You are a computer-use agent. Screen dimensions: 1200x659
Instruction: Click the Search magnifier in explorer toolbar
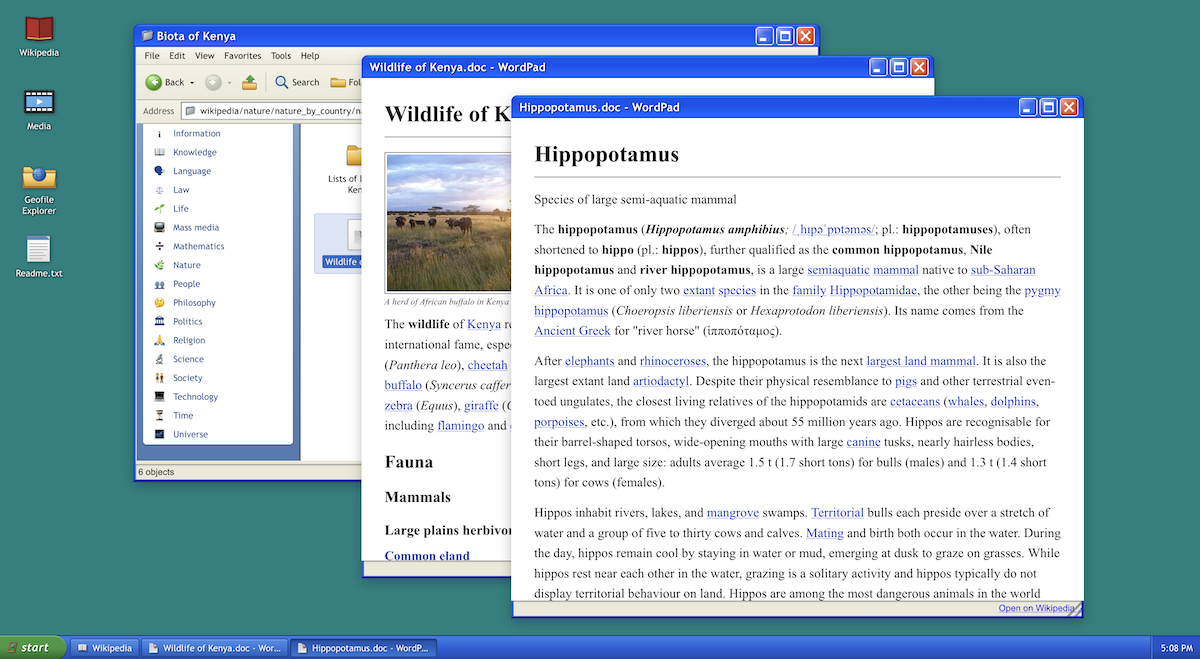[282, 82]
